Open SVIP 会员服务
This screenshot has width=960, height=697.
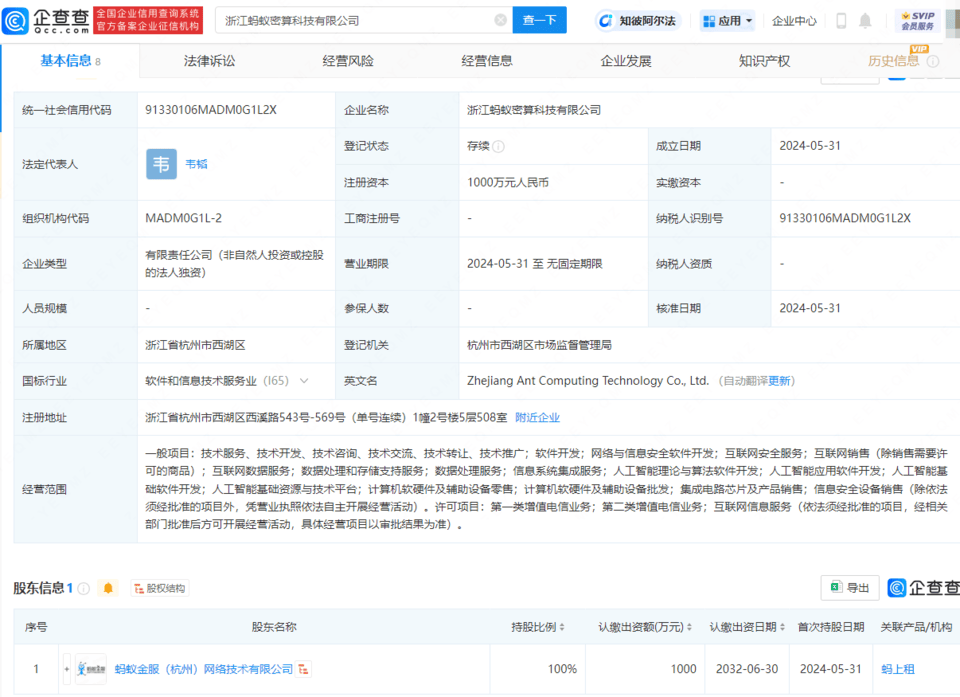(917, 21)
